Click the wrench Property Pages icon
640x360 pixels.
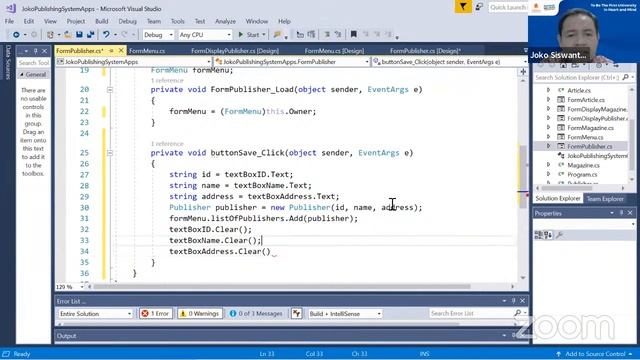pos(560,235)
